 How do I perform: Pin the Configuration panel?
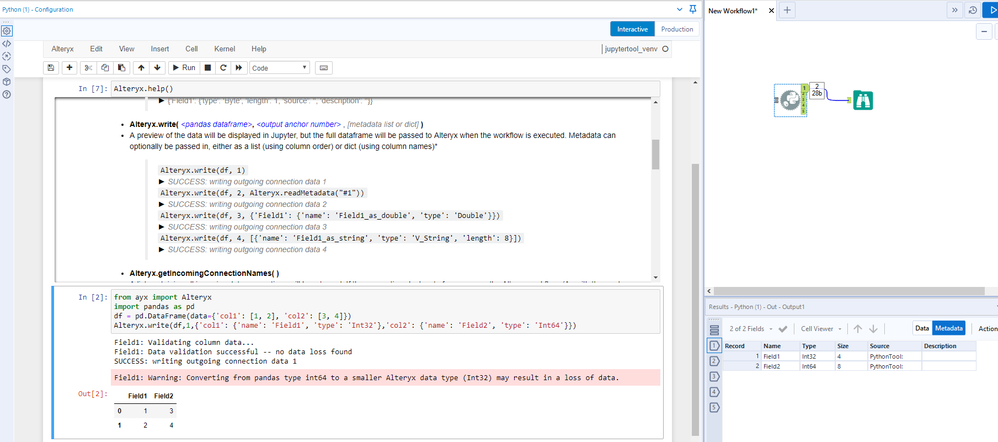click(692, 10)
